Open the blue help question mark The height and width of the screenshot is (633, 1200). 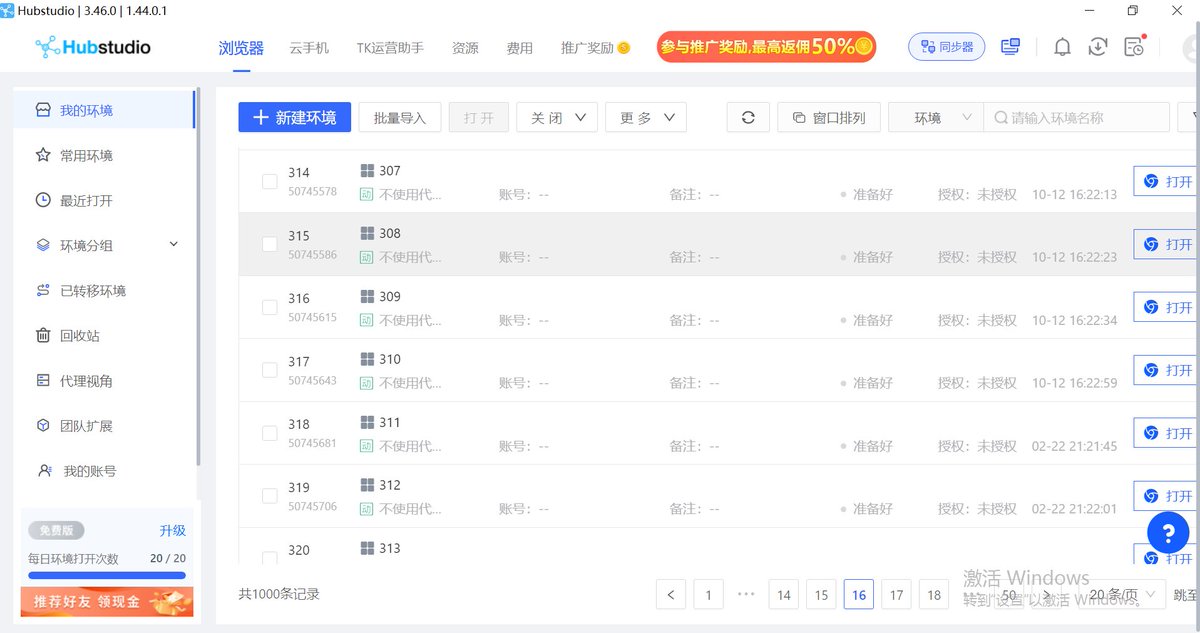(x=1167, y=532)
